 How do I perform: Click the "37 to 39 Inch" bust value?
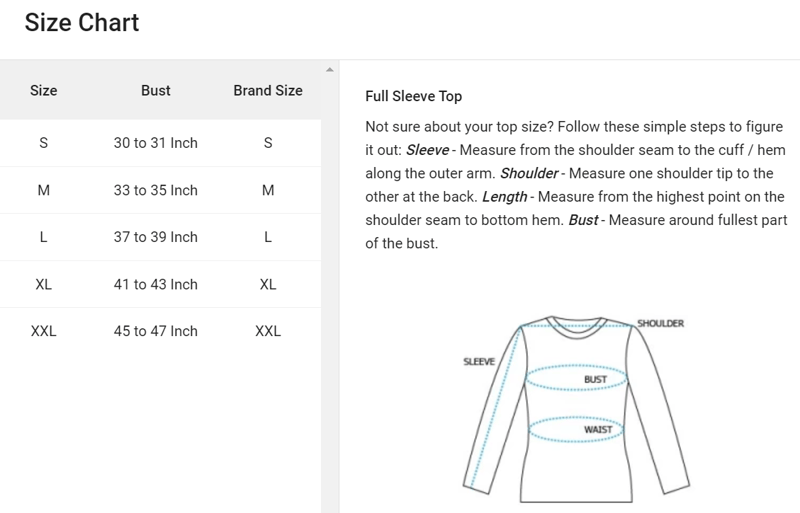click(156, 237)
